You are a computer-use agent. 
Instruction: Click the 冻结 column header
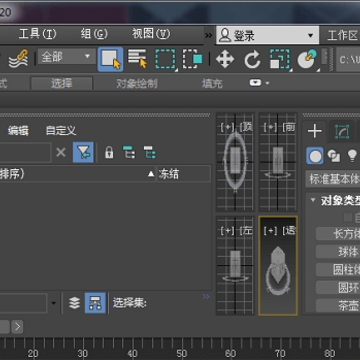183,174
